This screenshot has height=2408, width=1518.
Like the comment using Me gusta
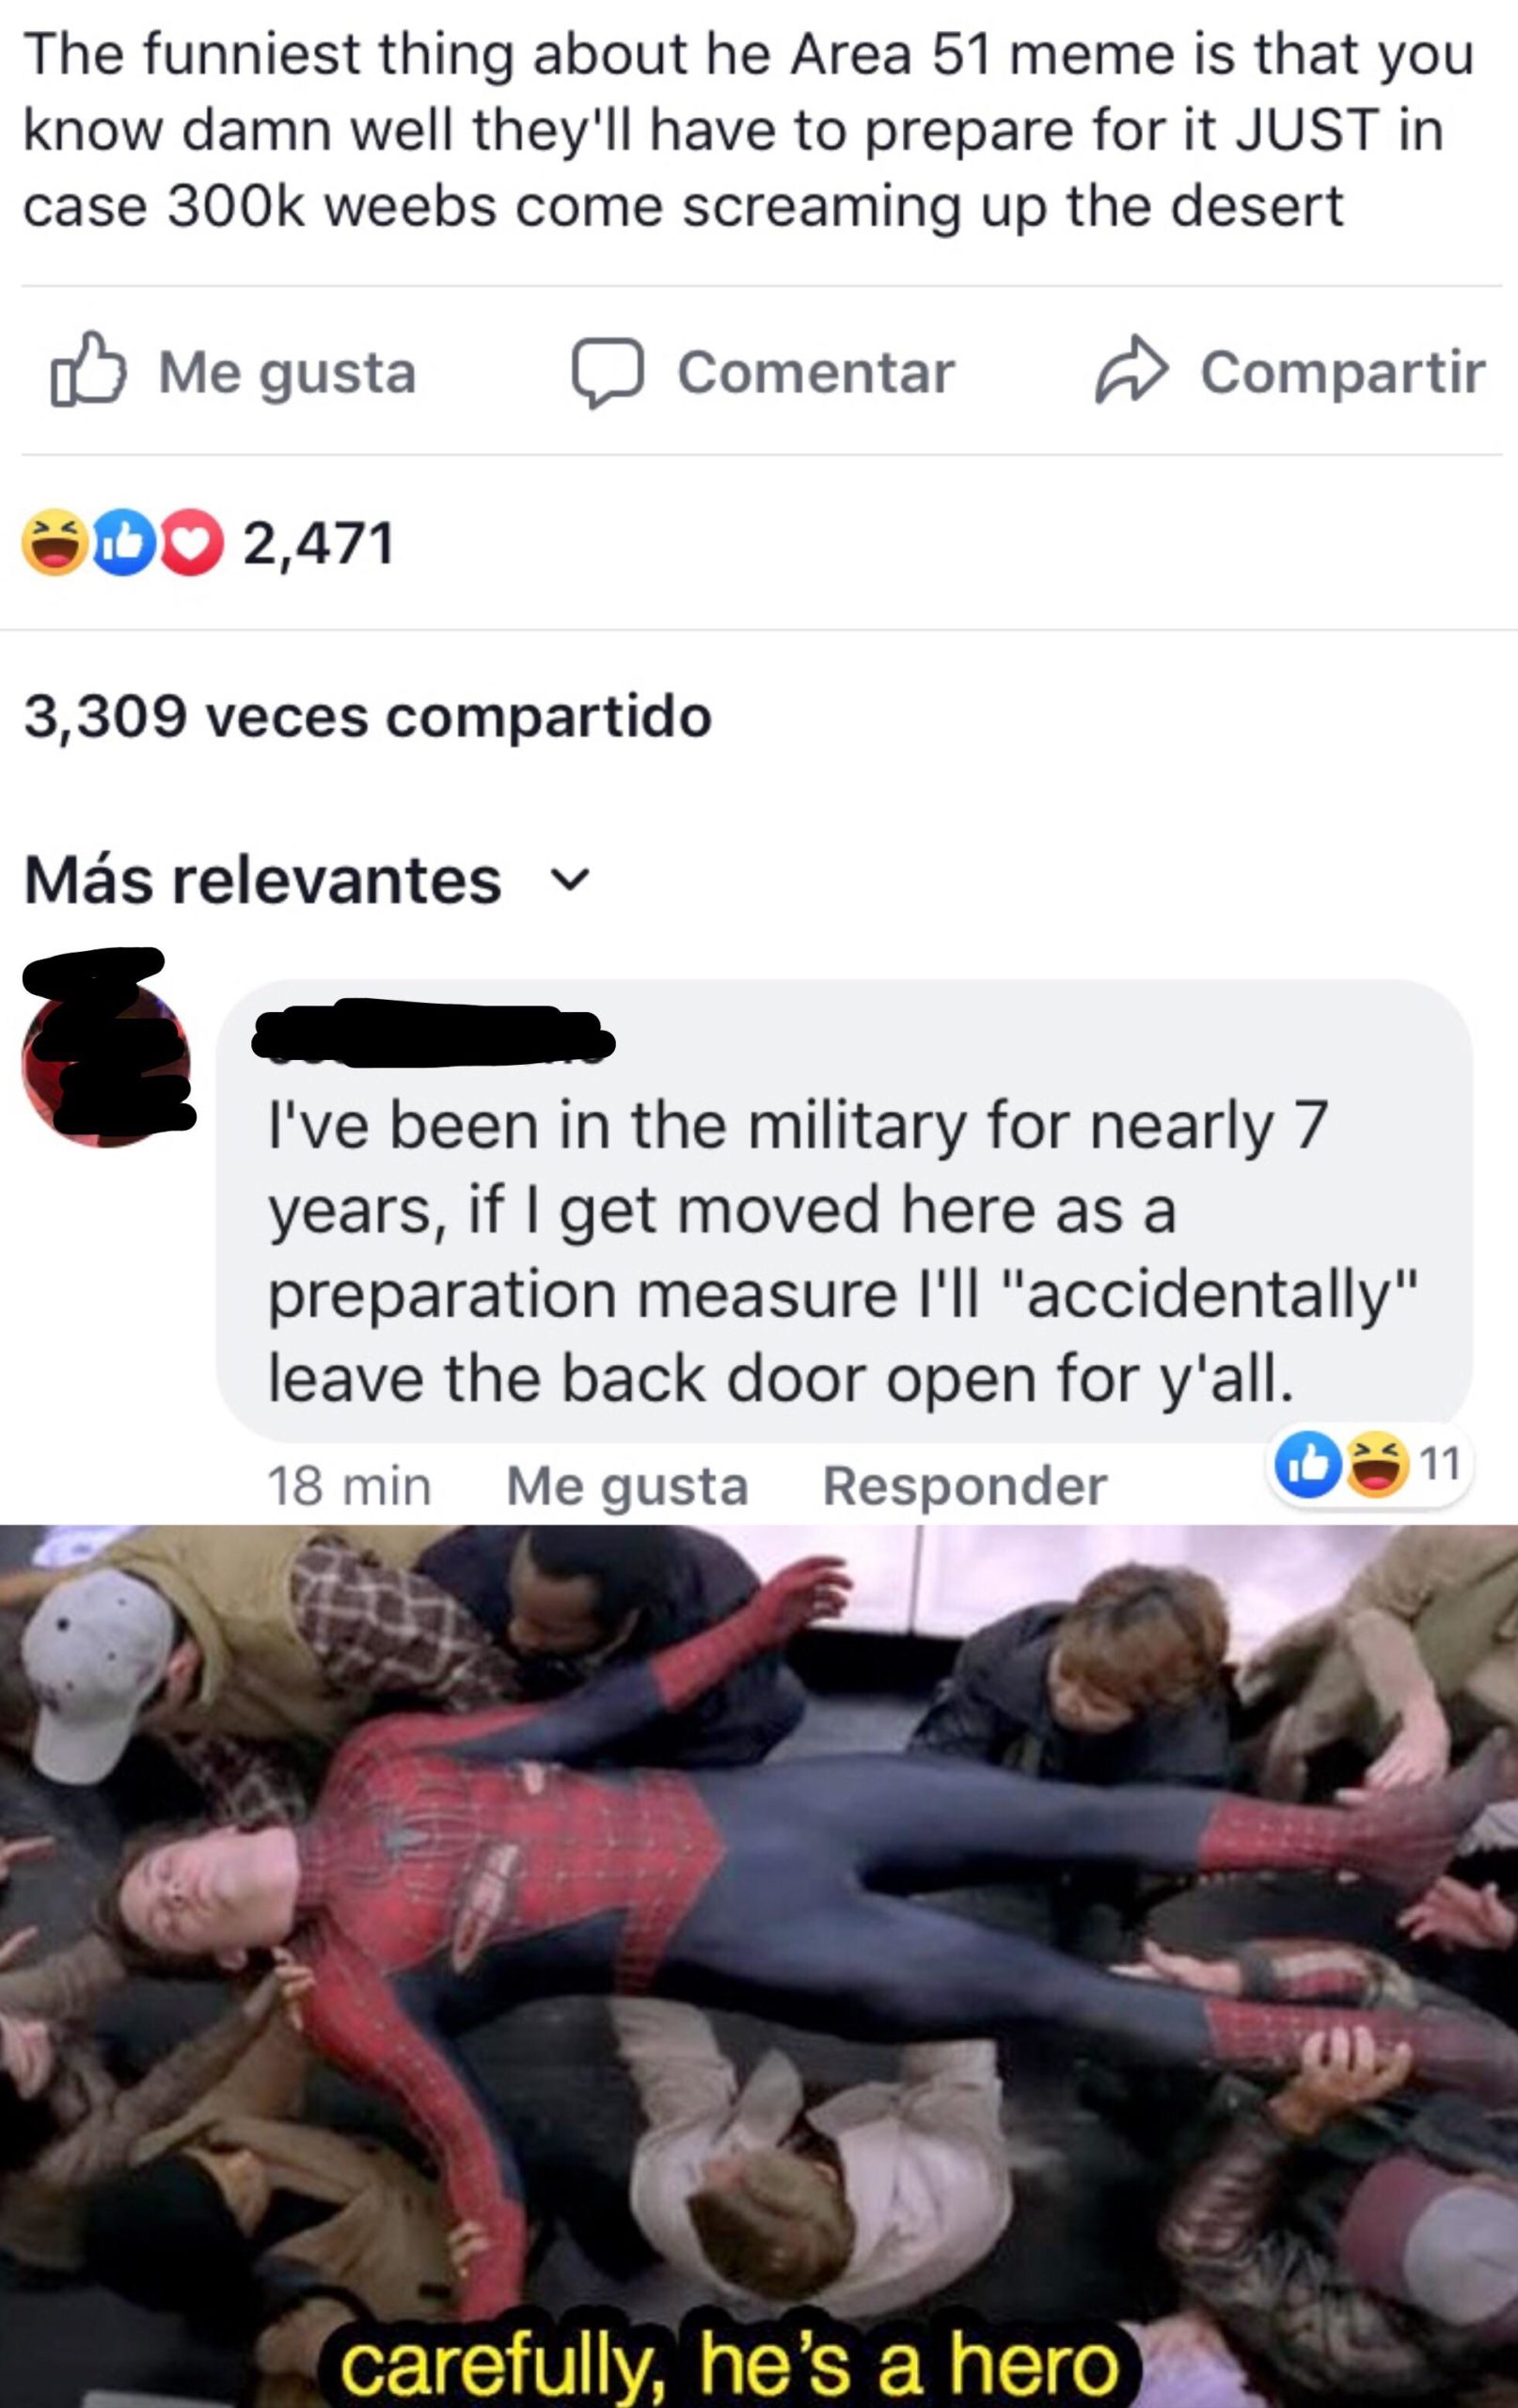pyautogui.click(x=627, y=1486)
